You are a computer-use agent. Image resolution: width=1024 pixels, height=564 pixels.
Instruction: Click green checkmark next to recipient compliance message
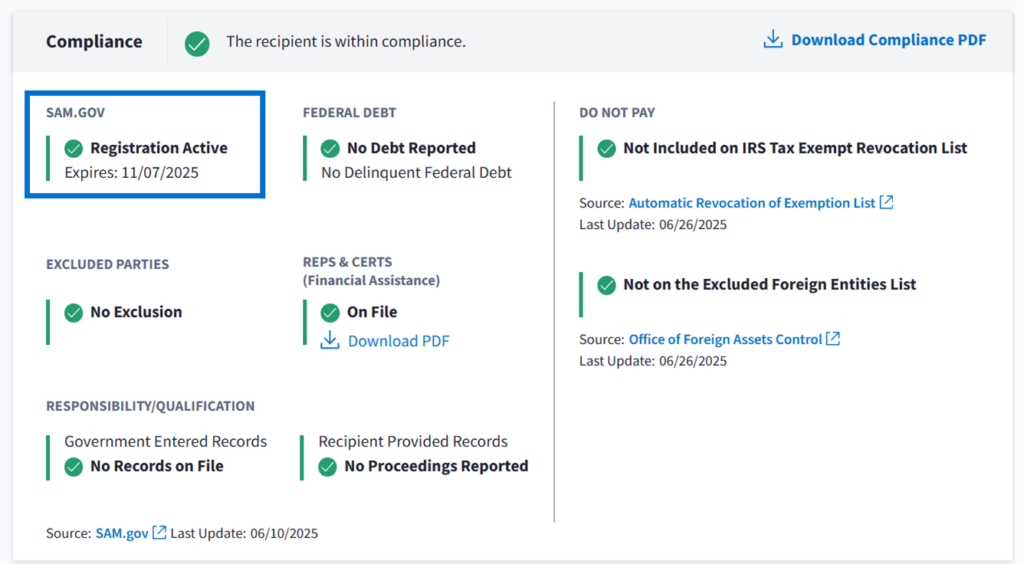(x=197, y=43)
